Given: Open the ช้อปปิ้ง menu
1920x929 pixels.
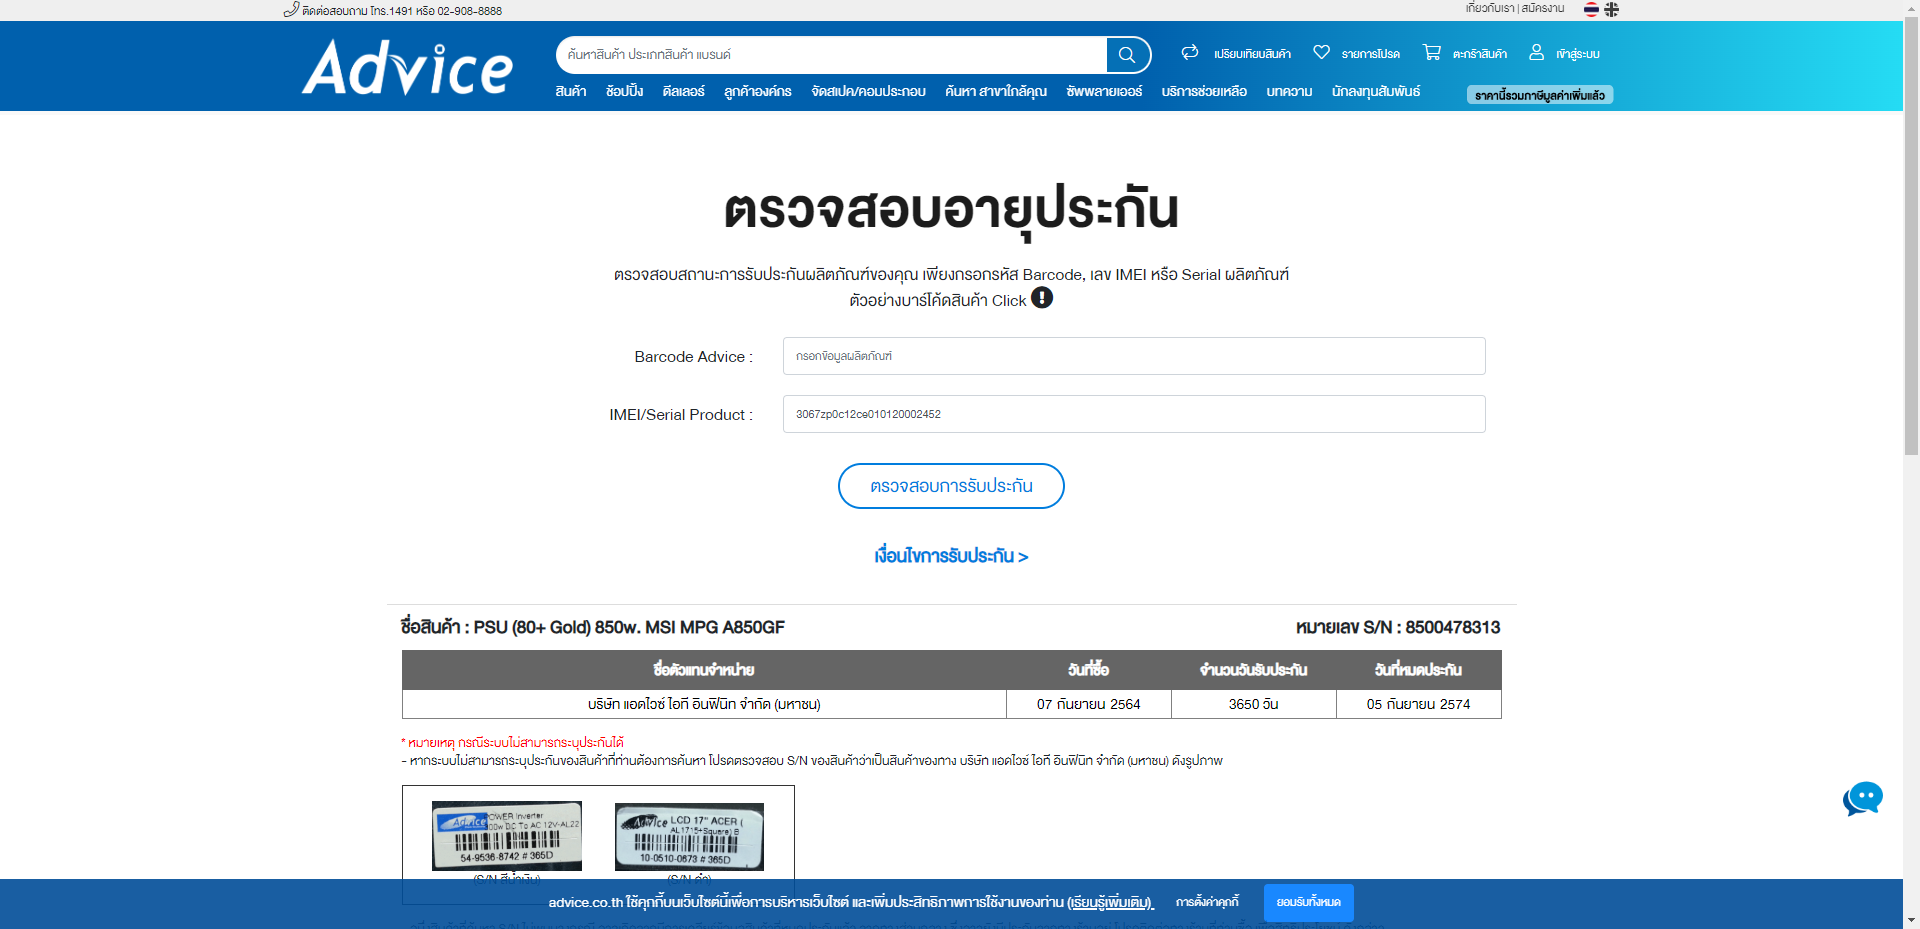Looking at the screenshot, I should 624,91.
